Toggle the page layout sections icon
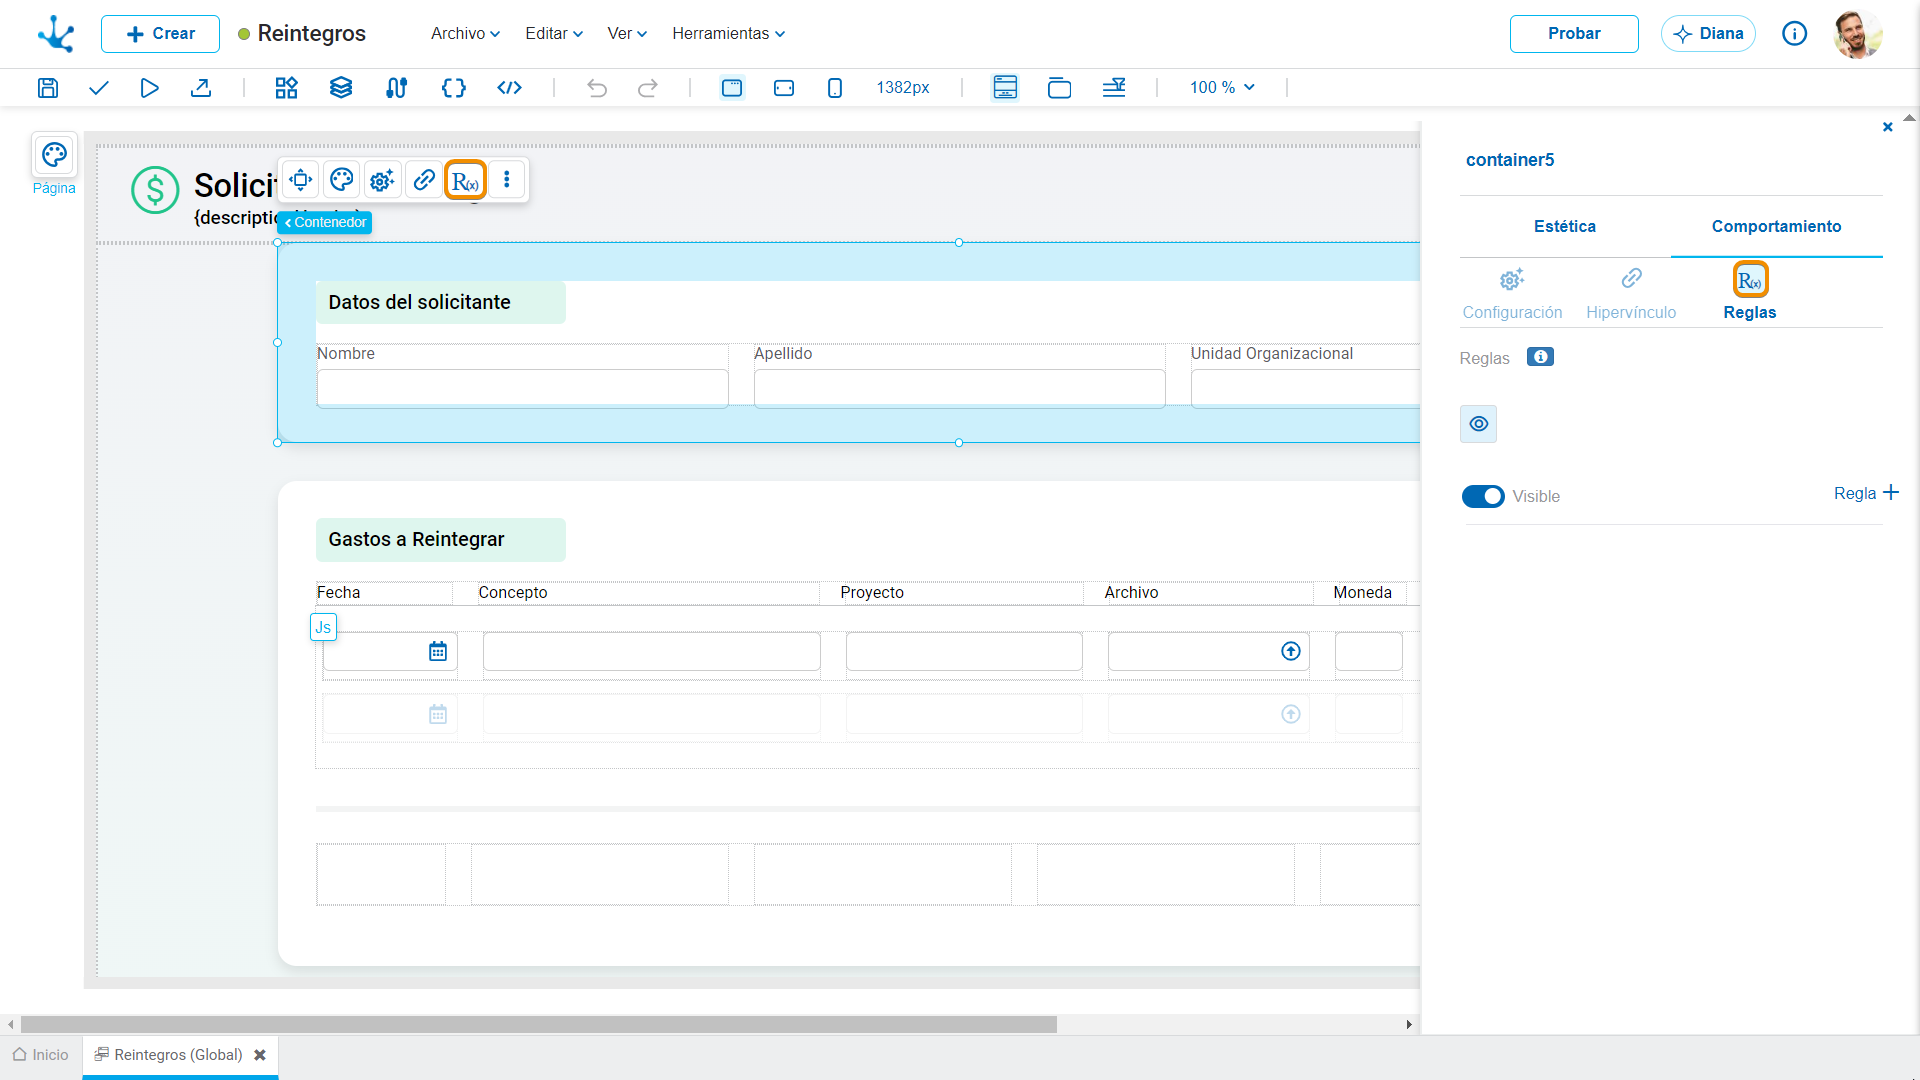Image resolution: width=1920 pixels, height=1080 pixels. (1005, 88)
